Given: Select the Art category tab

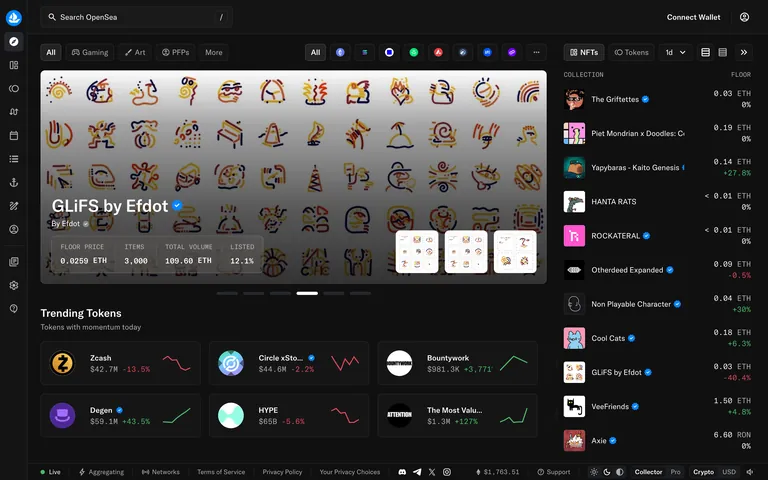Looking at the screenshot, I should [135, 52].
